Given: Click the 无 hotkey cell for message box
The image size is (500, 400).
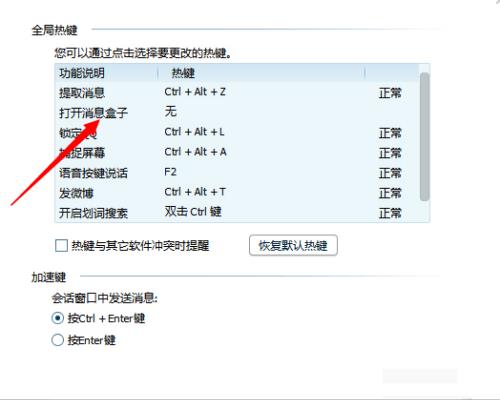Looking at the screenshot, I should [x=170, y=112].
